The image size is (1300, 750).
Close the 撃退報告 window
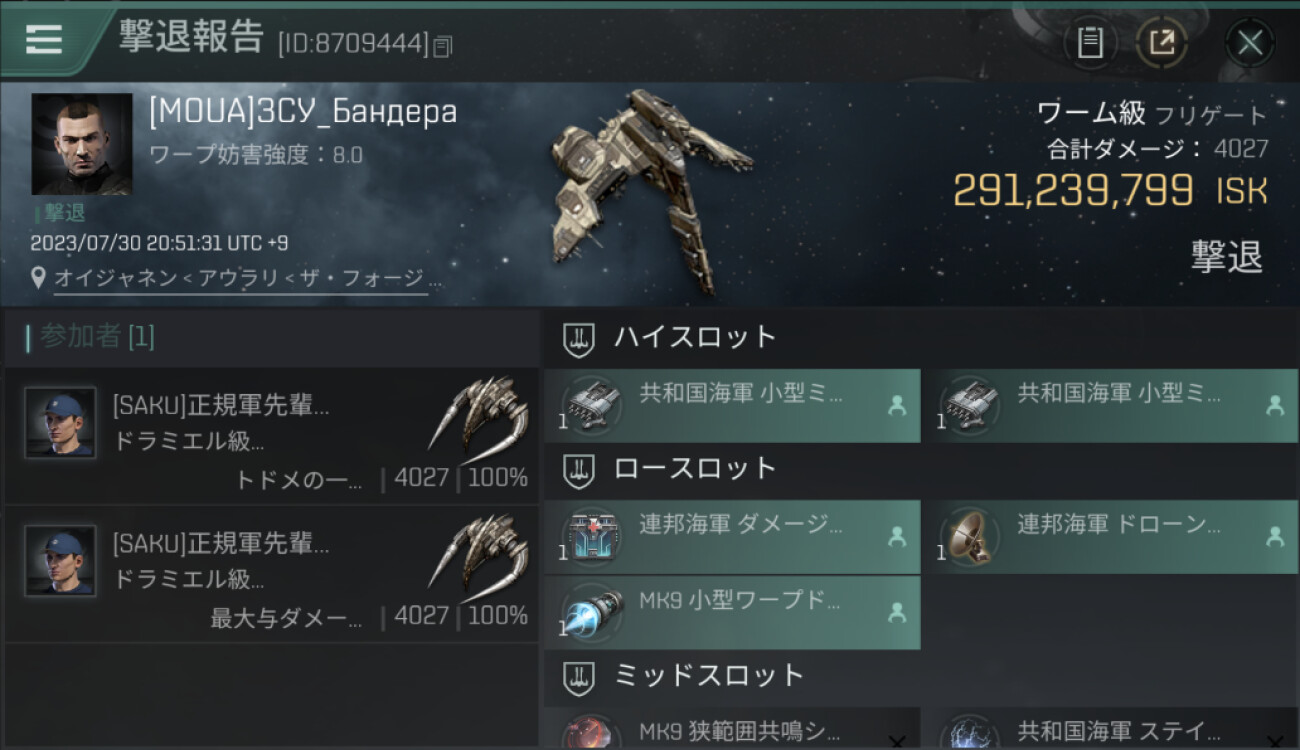[1250, 43]
